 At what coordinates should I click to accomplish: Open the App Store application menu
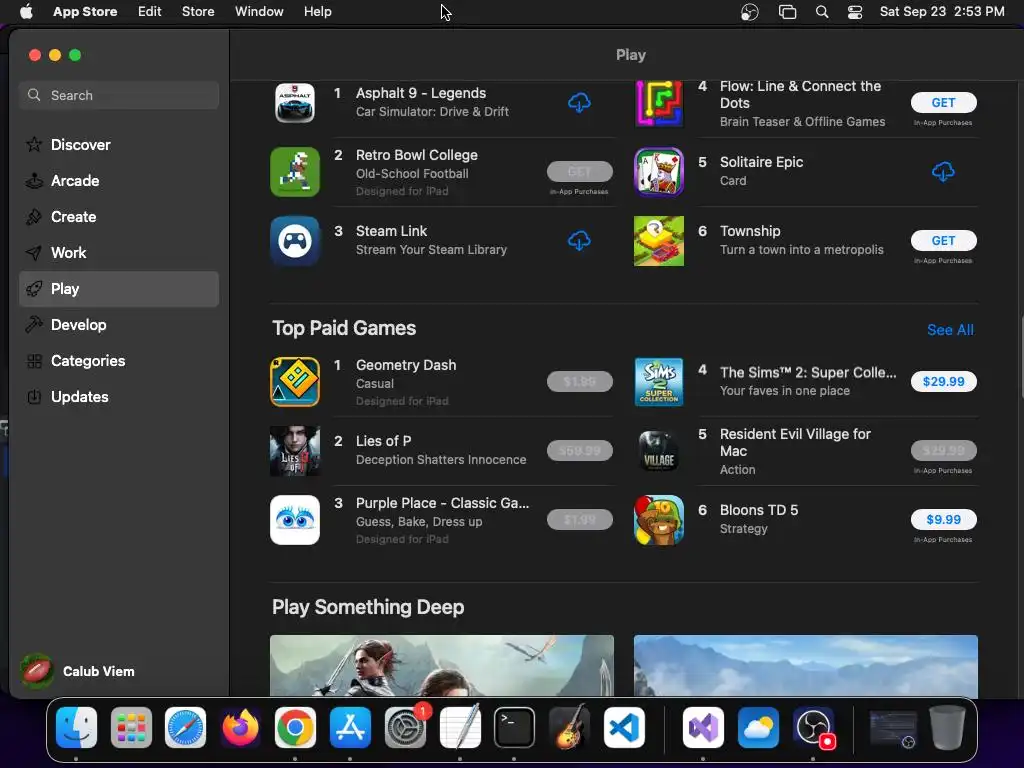(x=85, y=12)
